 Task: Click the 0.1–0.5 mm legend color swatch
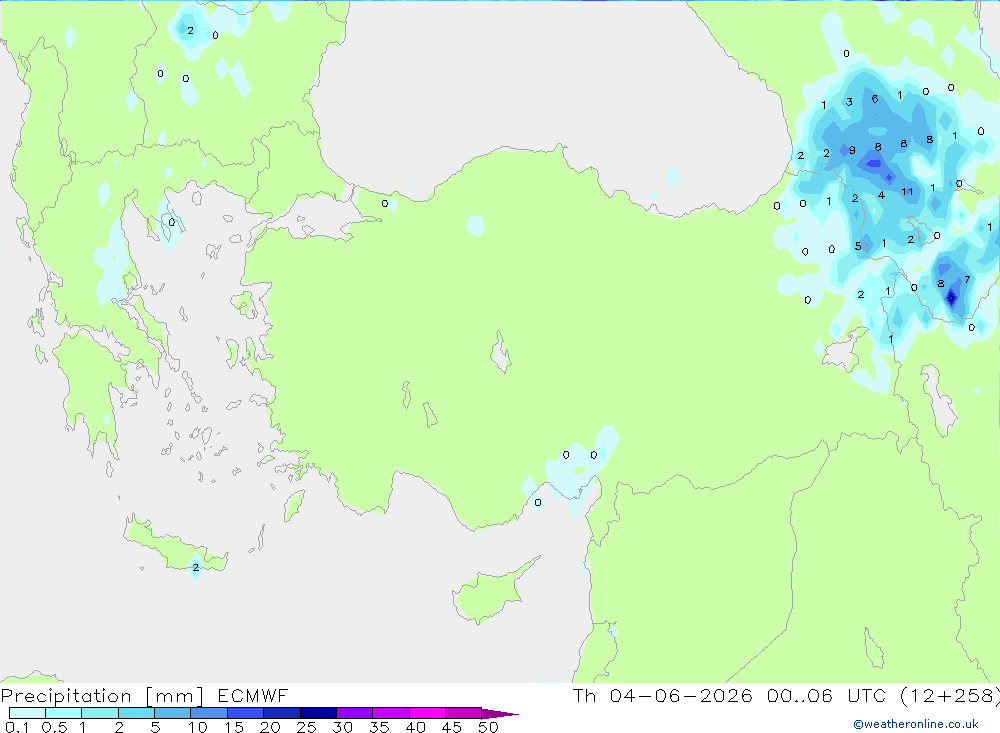coord(27,713)
